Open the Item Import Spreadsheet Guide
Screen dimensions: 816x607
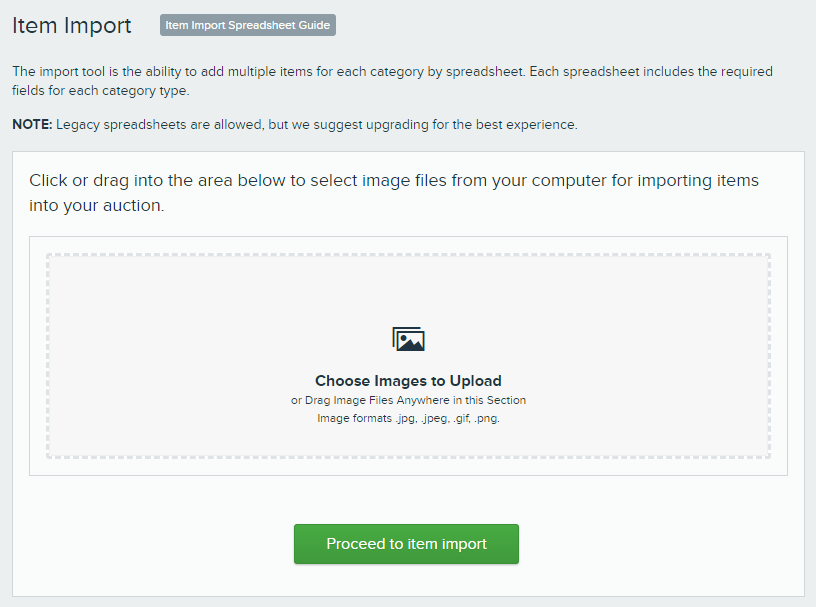pyautogui.click(x=248, y=25)
